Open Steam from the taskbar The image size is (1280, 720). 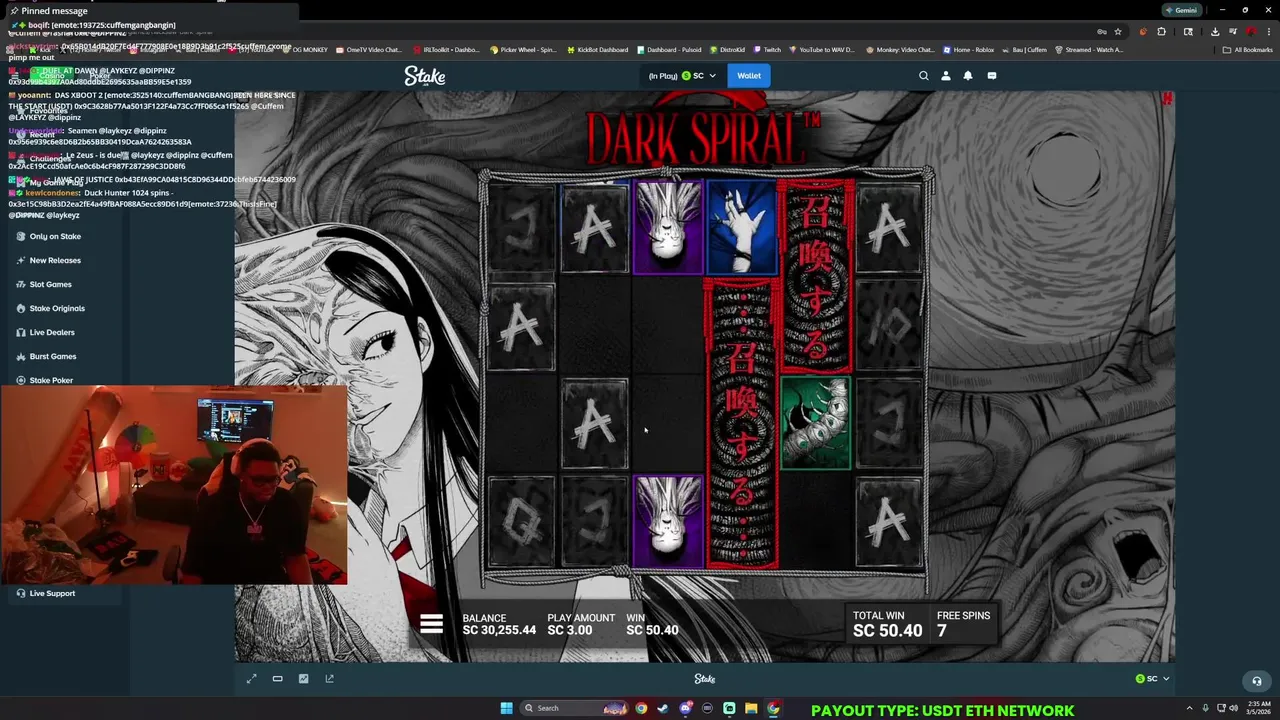coord(663,708)
